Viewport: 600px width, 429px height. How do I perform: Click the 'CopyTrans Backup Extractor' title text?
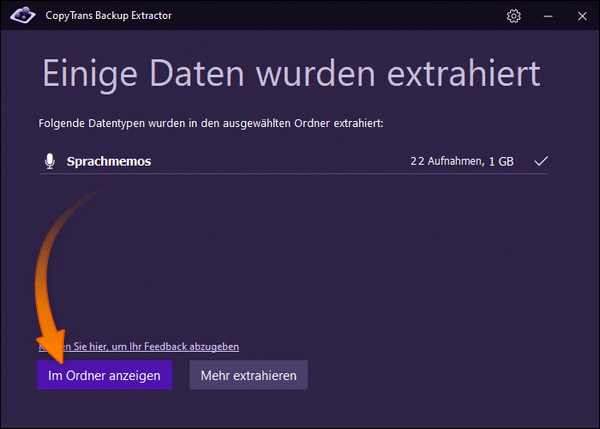pyautogui.click(x=109, y=16)
